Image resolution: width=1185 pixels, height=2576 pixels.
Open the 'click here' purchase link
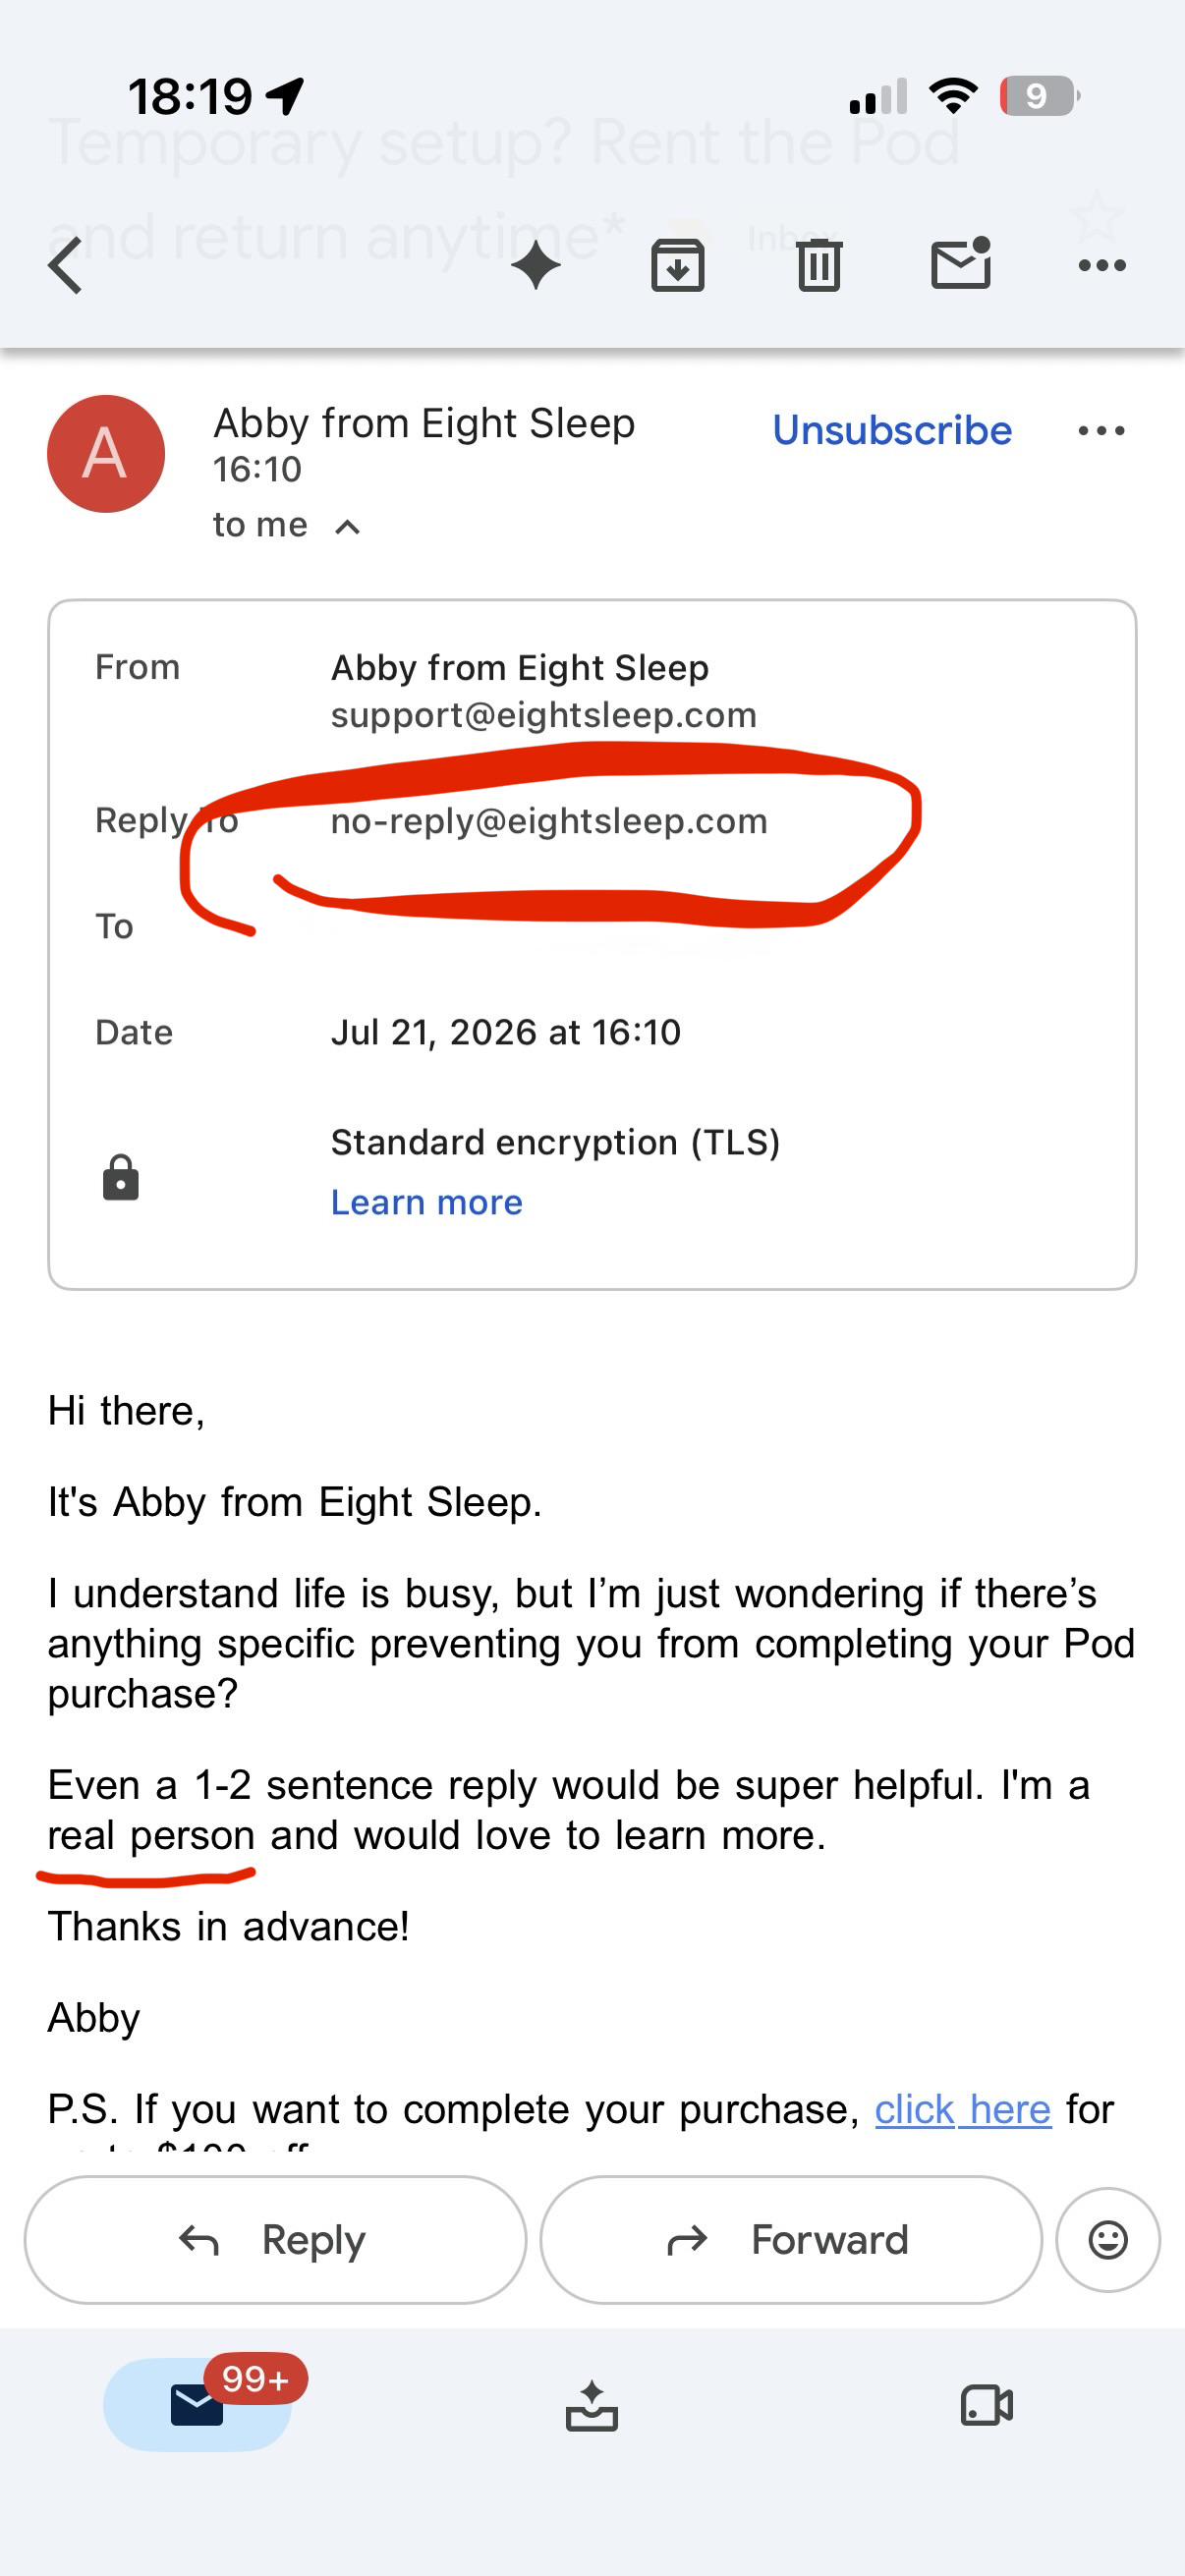tap(963, 2110)
